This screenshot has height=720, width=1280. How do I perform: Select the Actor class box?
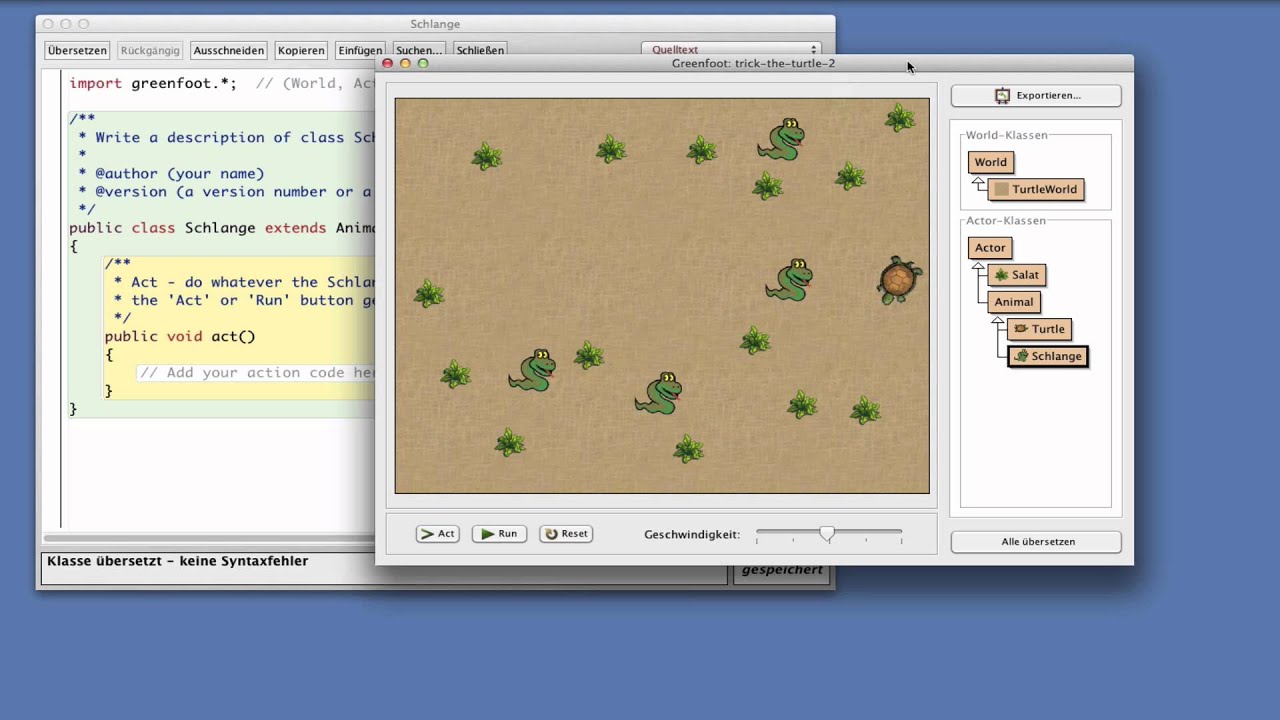(990, 247)
